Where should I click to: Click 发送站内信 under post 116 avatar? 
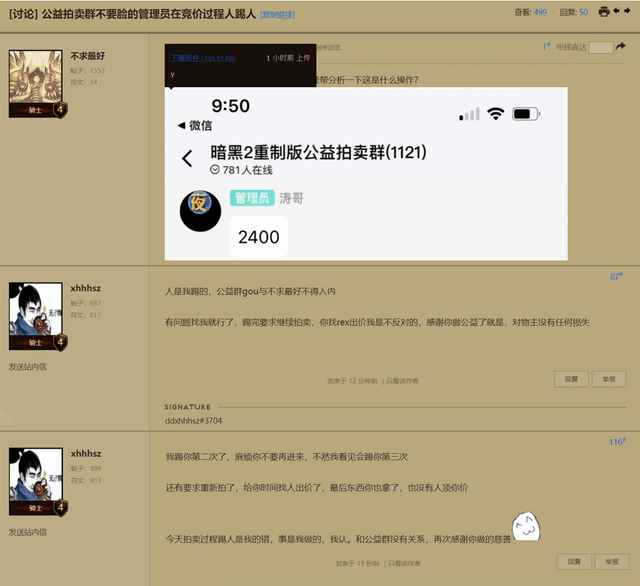[x=27, y=532]
